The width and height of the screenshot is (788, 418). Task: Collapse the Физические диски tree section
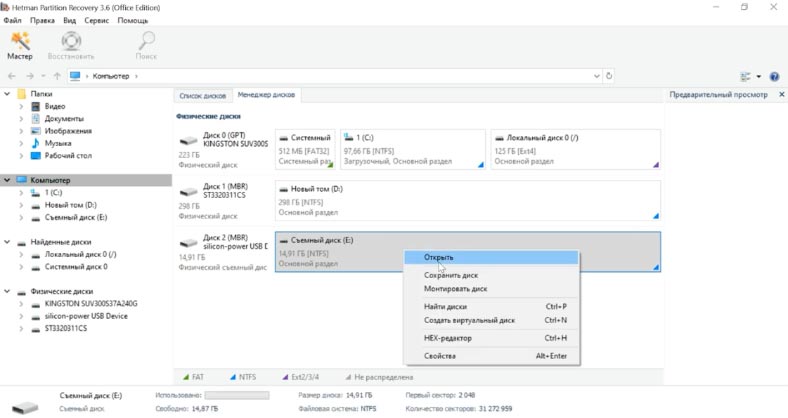tap(7, 291)
